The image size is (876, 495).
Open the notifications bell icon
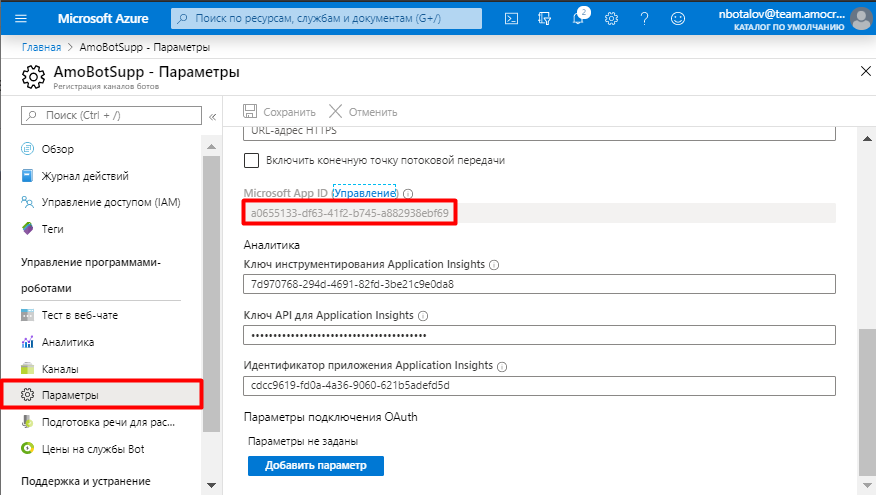578,17
